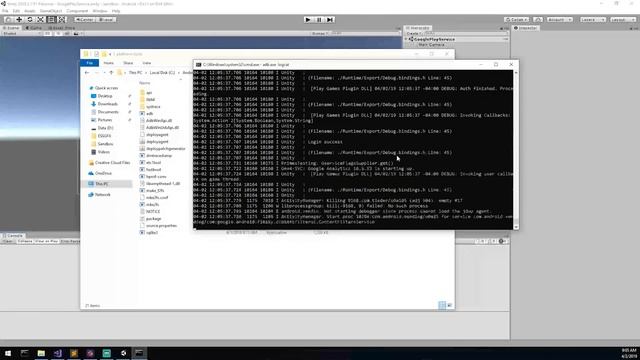Open the View ribbon tab in File Explorer
The width and height of the screenshot is (640, 360).
coord(147,63)
